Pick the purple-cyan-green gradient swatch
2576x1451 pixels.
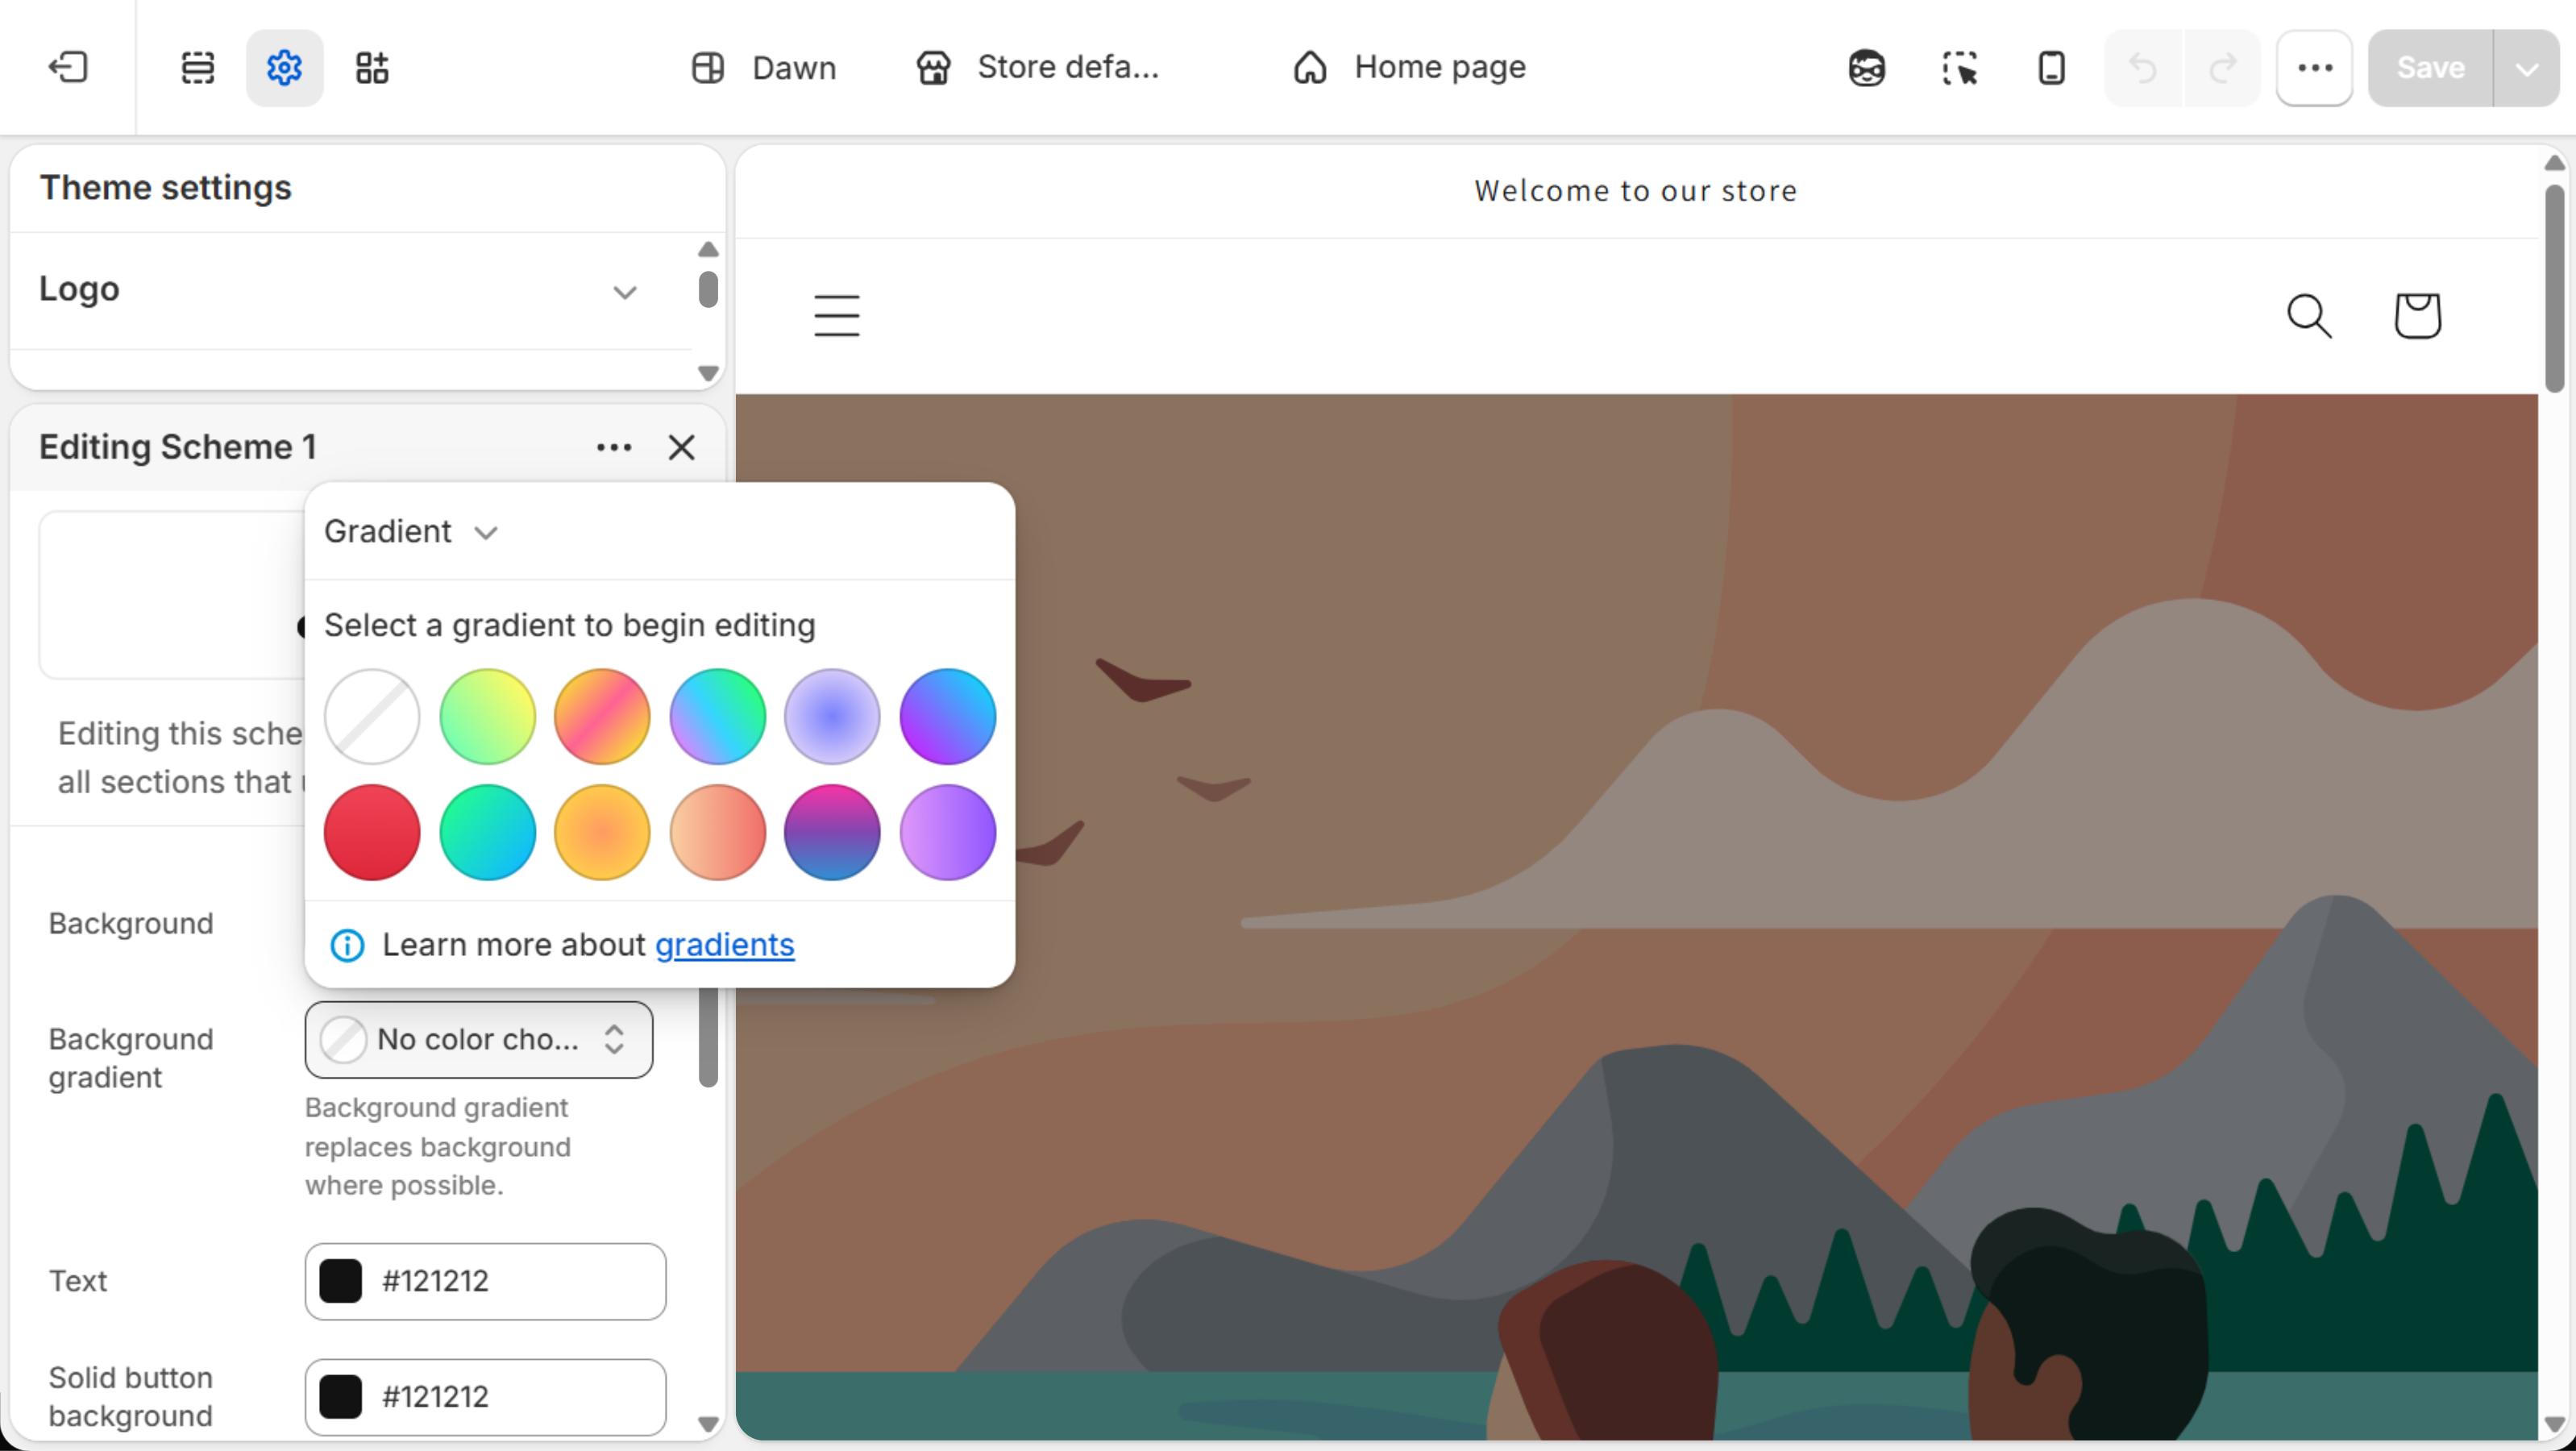[717, 716]
